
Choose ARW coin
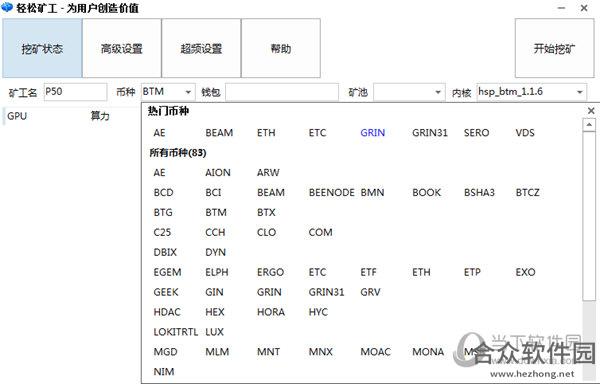click(268, 172)
